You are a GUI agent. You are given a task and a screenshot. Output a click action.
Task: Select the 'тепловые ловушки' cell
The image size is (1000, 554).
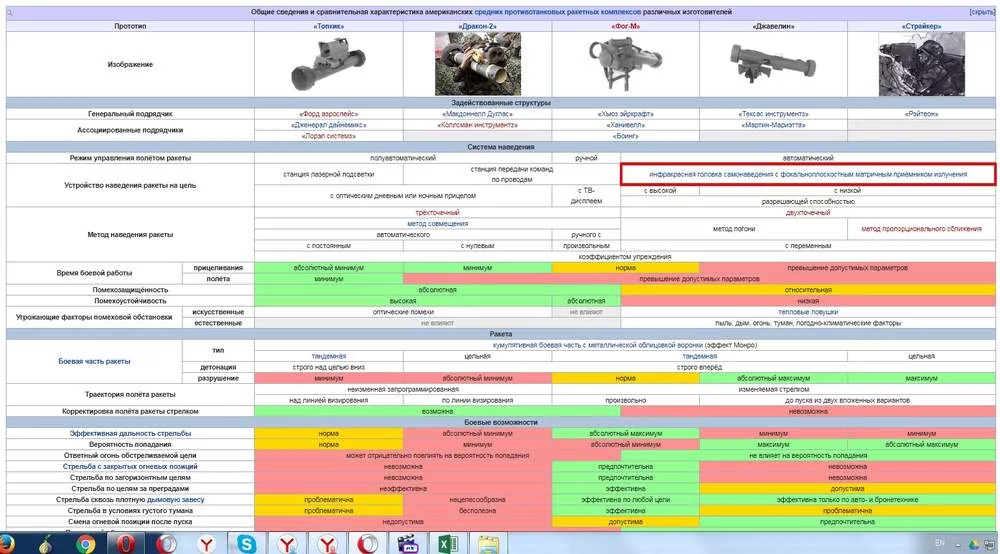pos(807,312)
